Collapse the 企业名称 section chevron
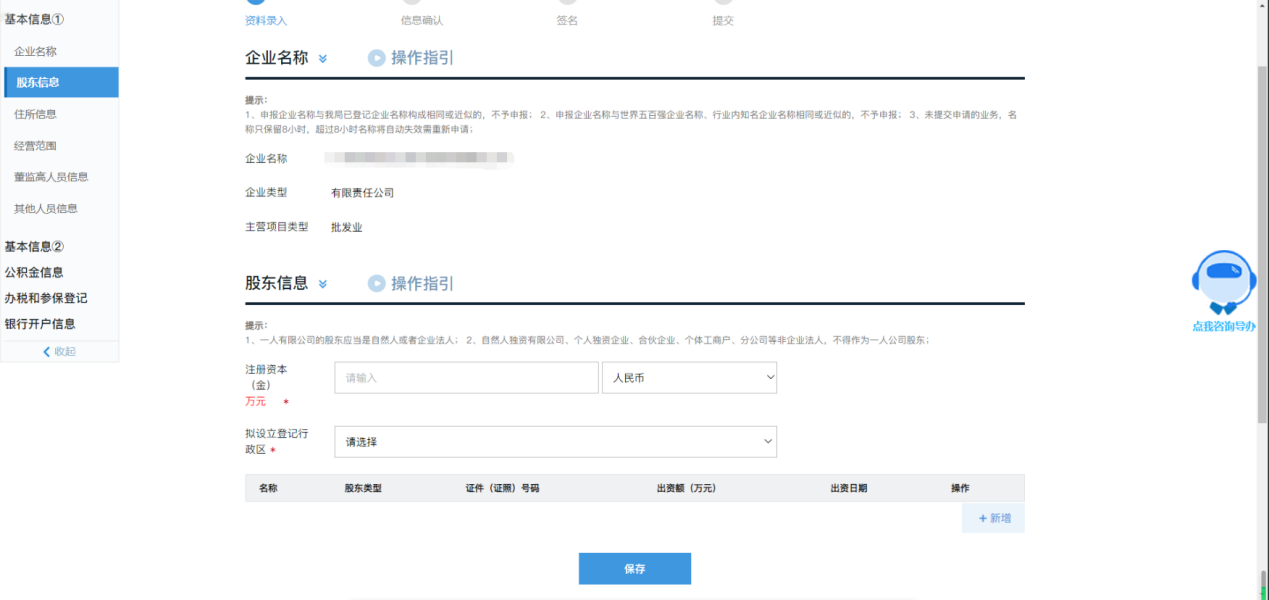 pos(322,58)
